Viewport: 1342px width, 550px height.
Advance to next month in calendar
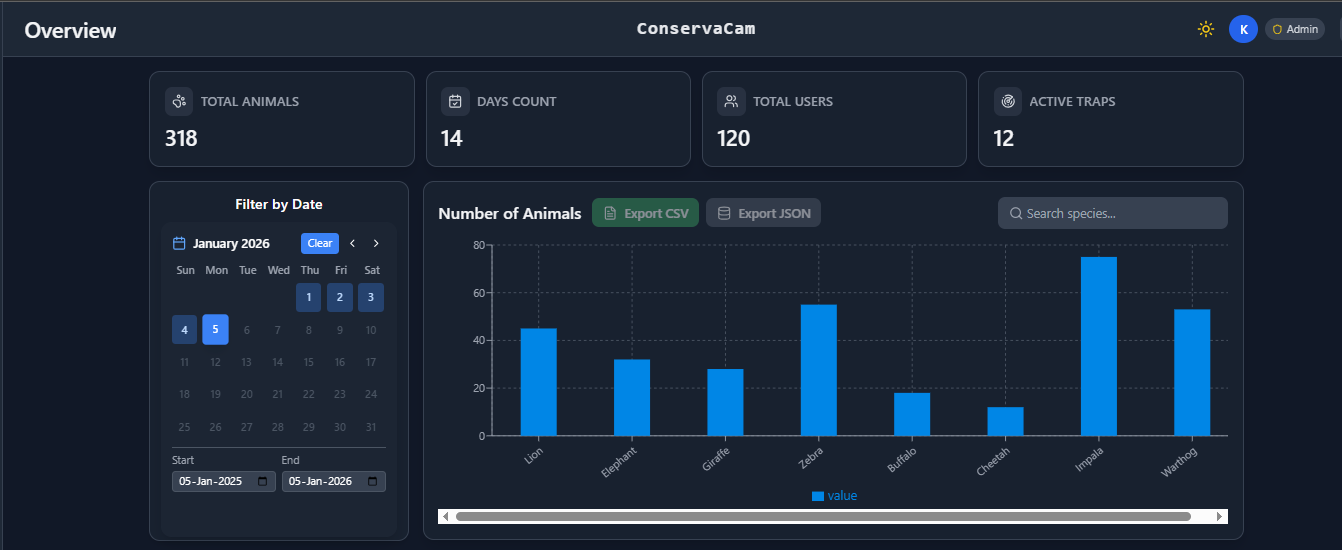[x=376, y=243]
